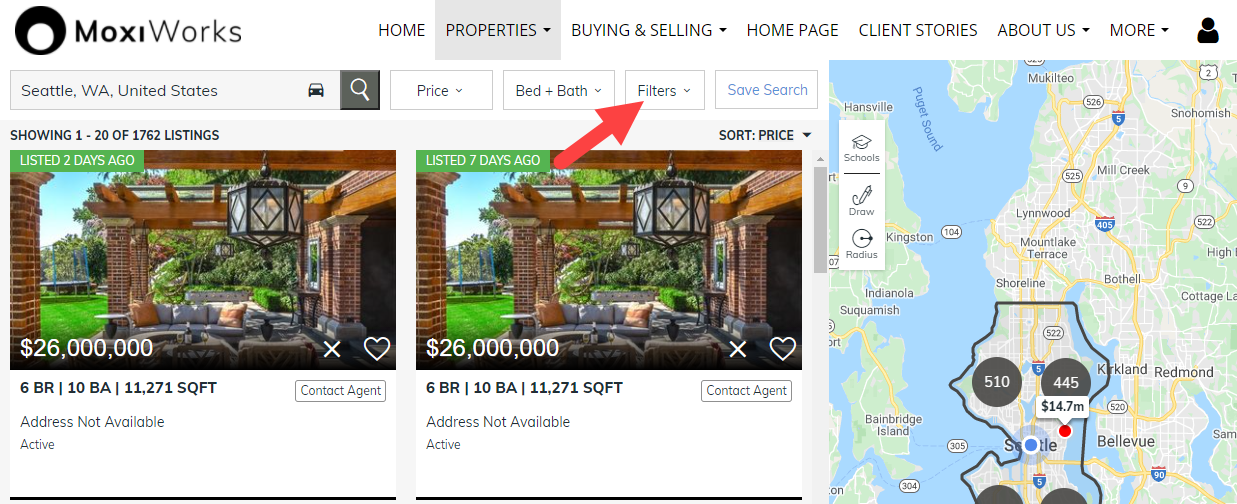Click the Save Search button
Screen dimensions: 1237x504
[x=767, y=89]
